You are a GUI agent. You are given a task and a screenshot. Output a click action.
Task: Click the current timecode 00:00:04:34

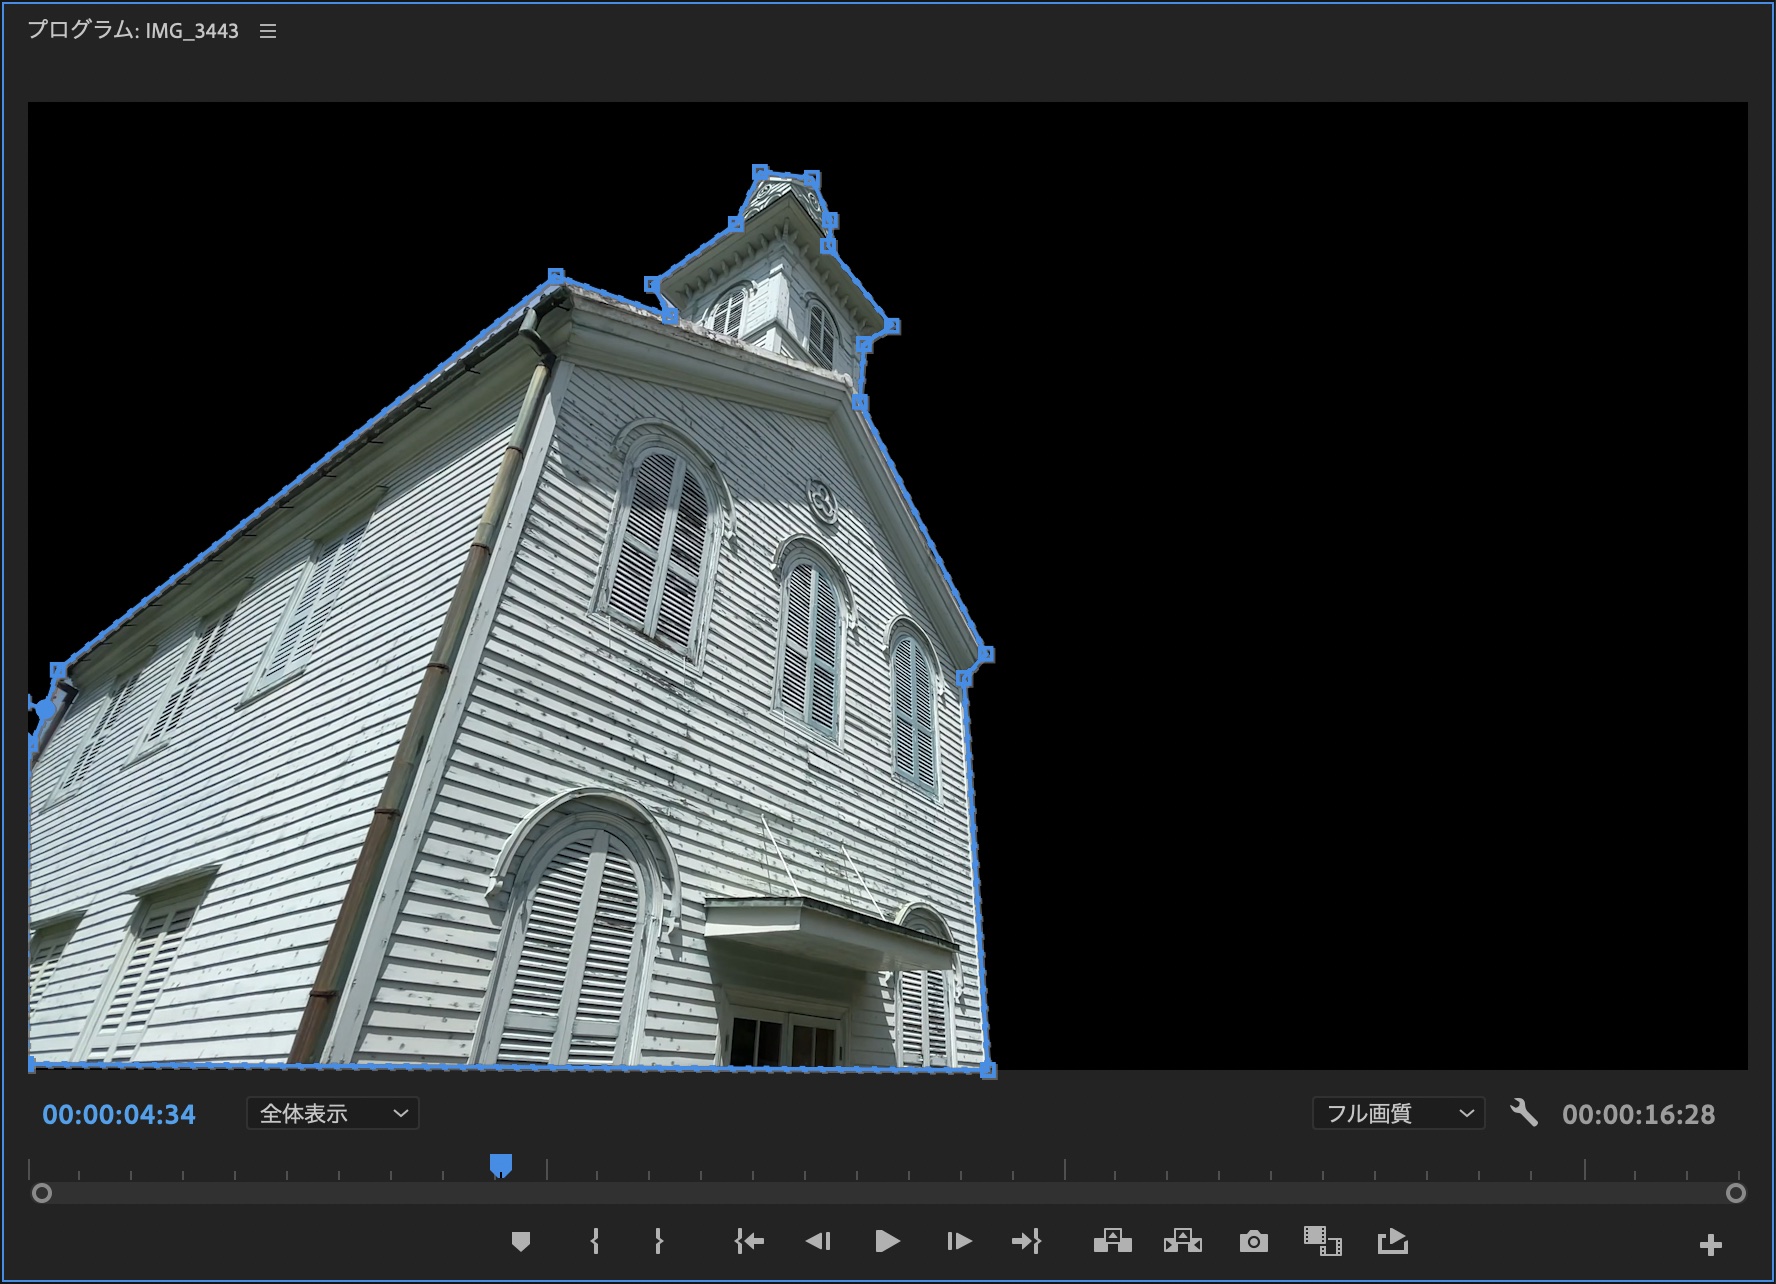119,1115
